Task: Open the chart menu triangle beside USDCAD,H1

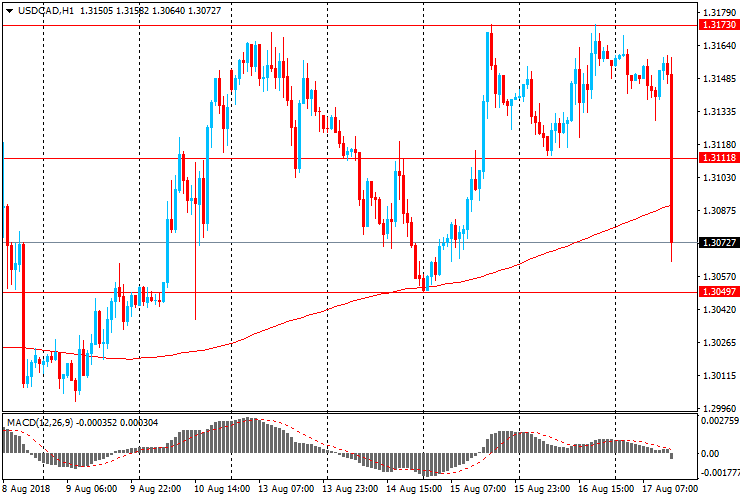Action: coord(9,11)
